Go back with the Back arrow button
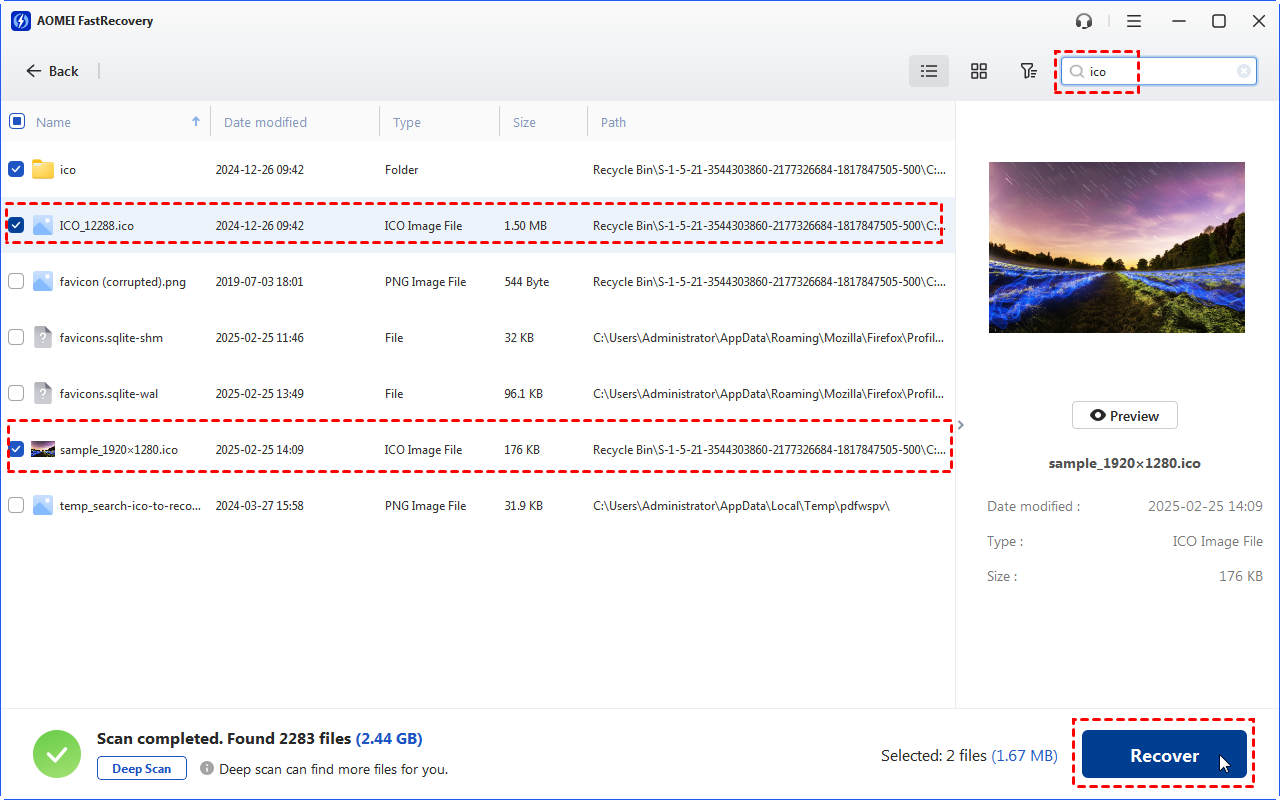Viewport: 1280px width, 800px height. [52, 71]
